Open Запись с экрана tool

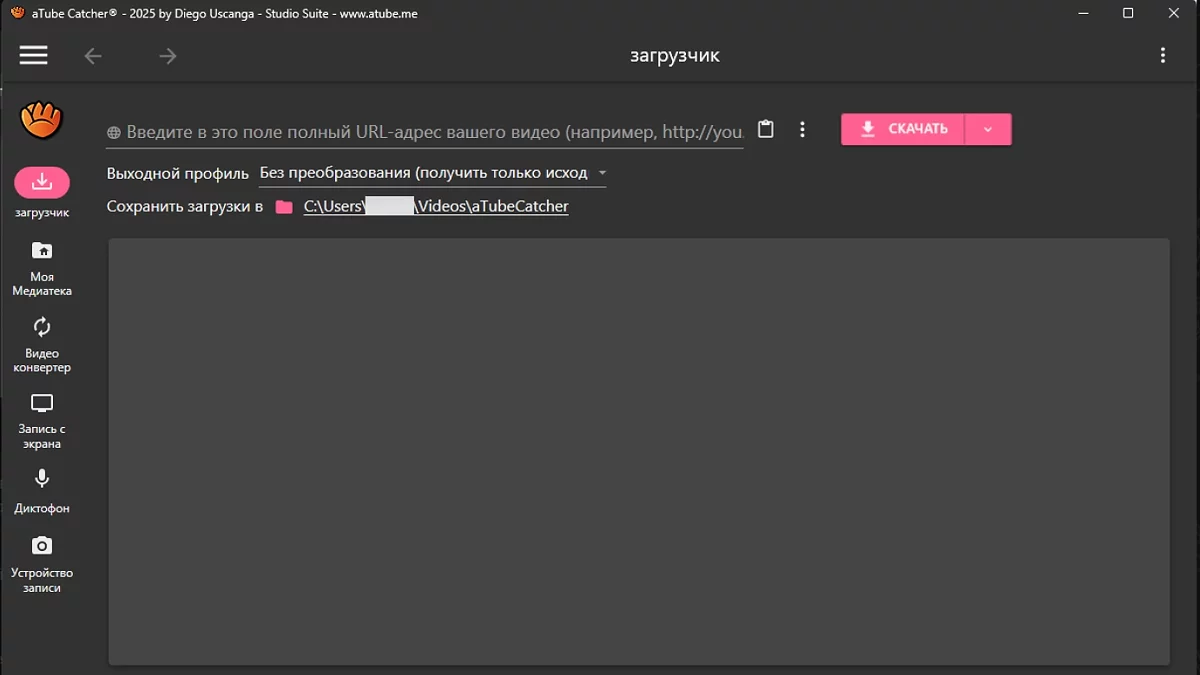click(42, 404)
